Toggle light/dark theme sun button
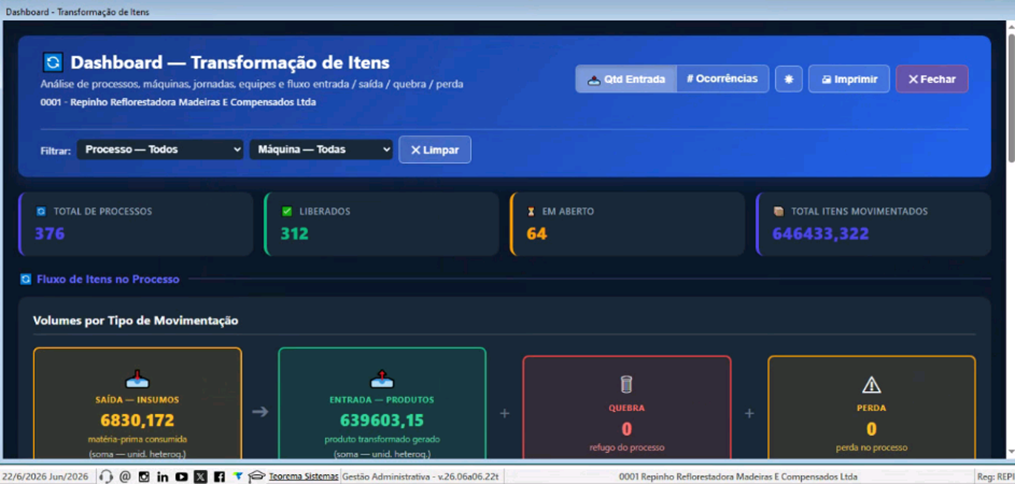 point(788,79)
